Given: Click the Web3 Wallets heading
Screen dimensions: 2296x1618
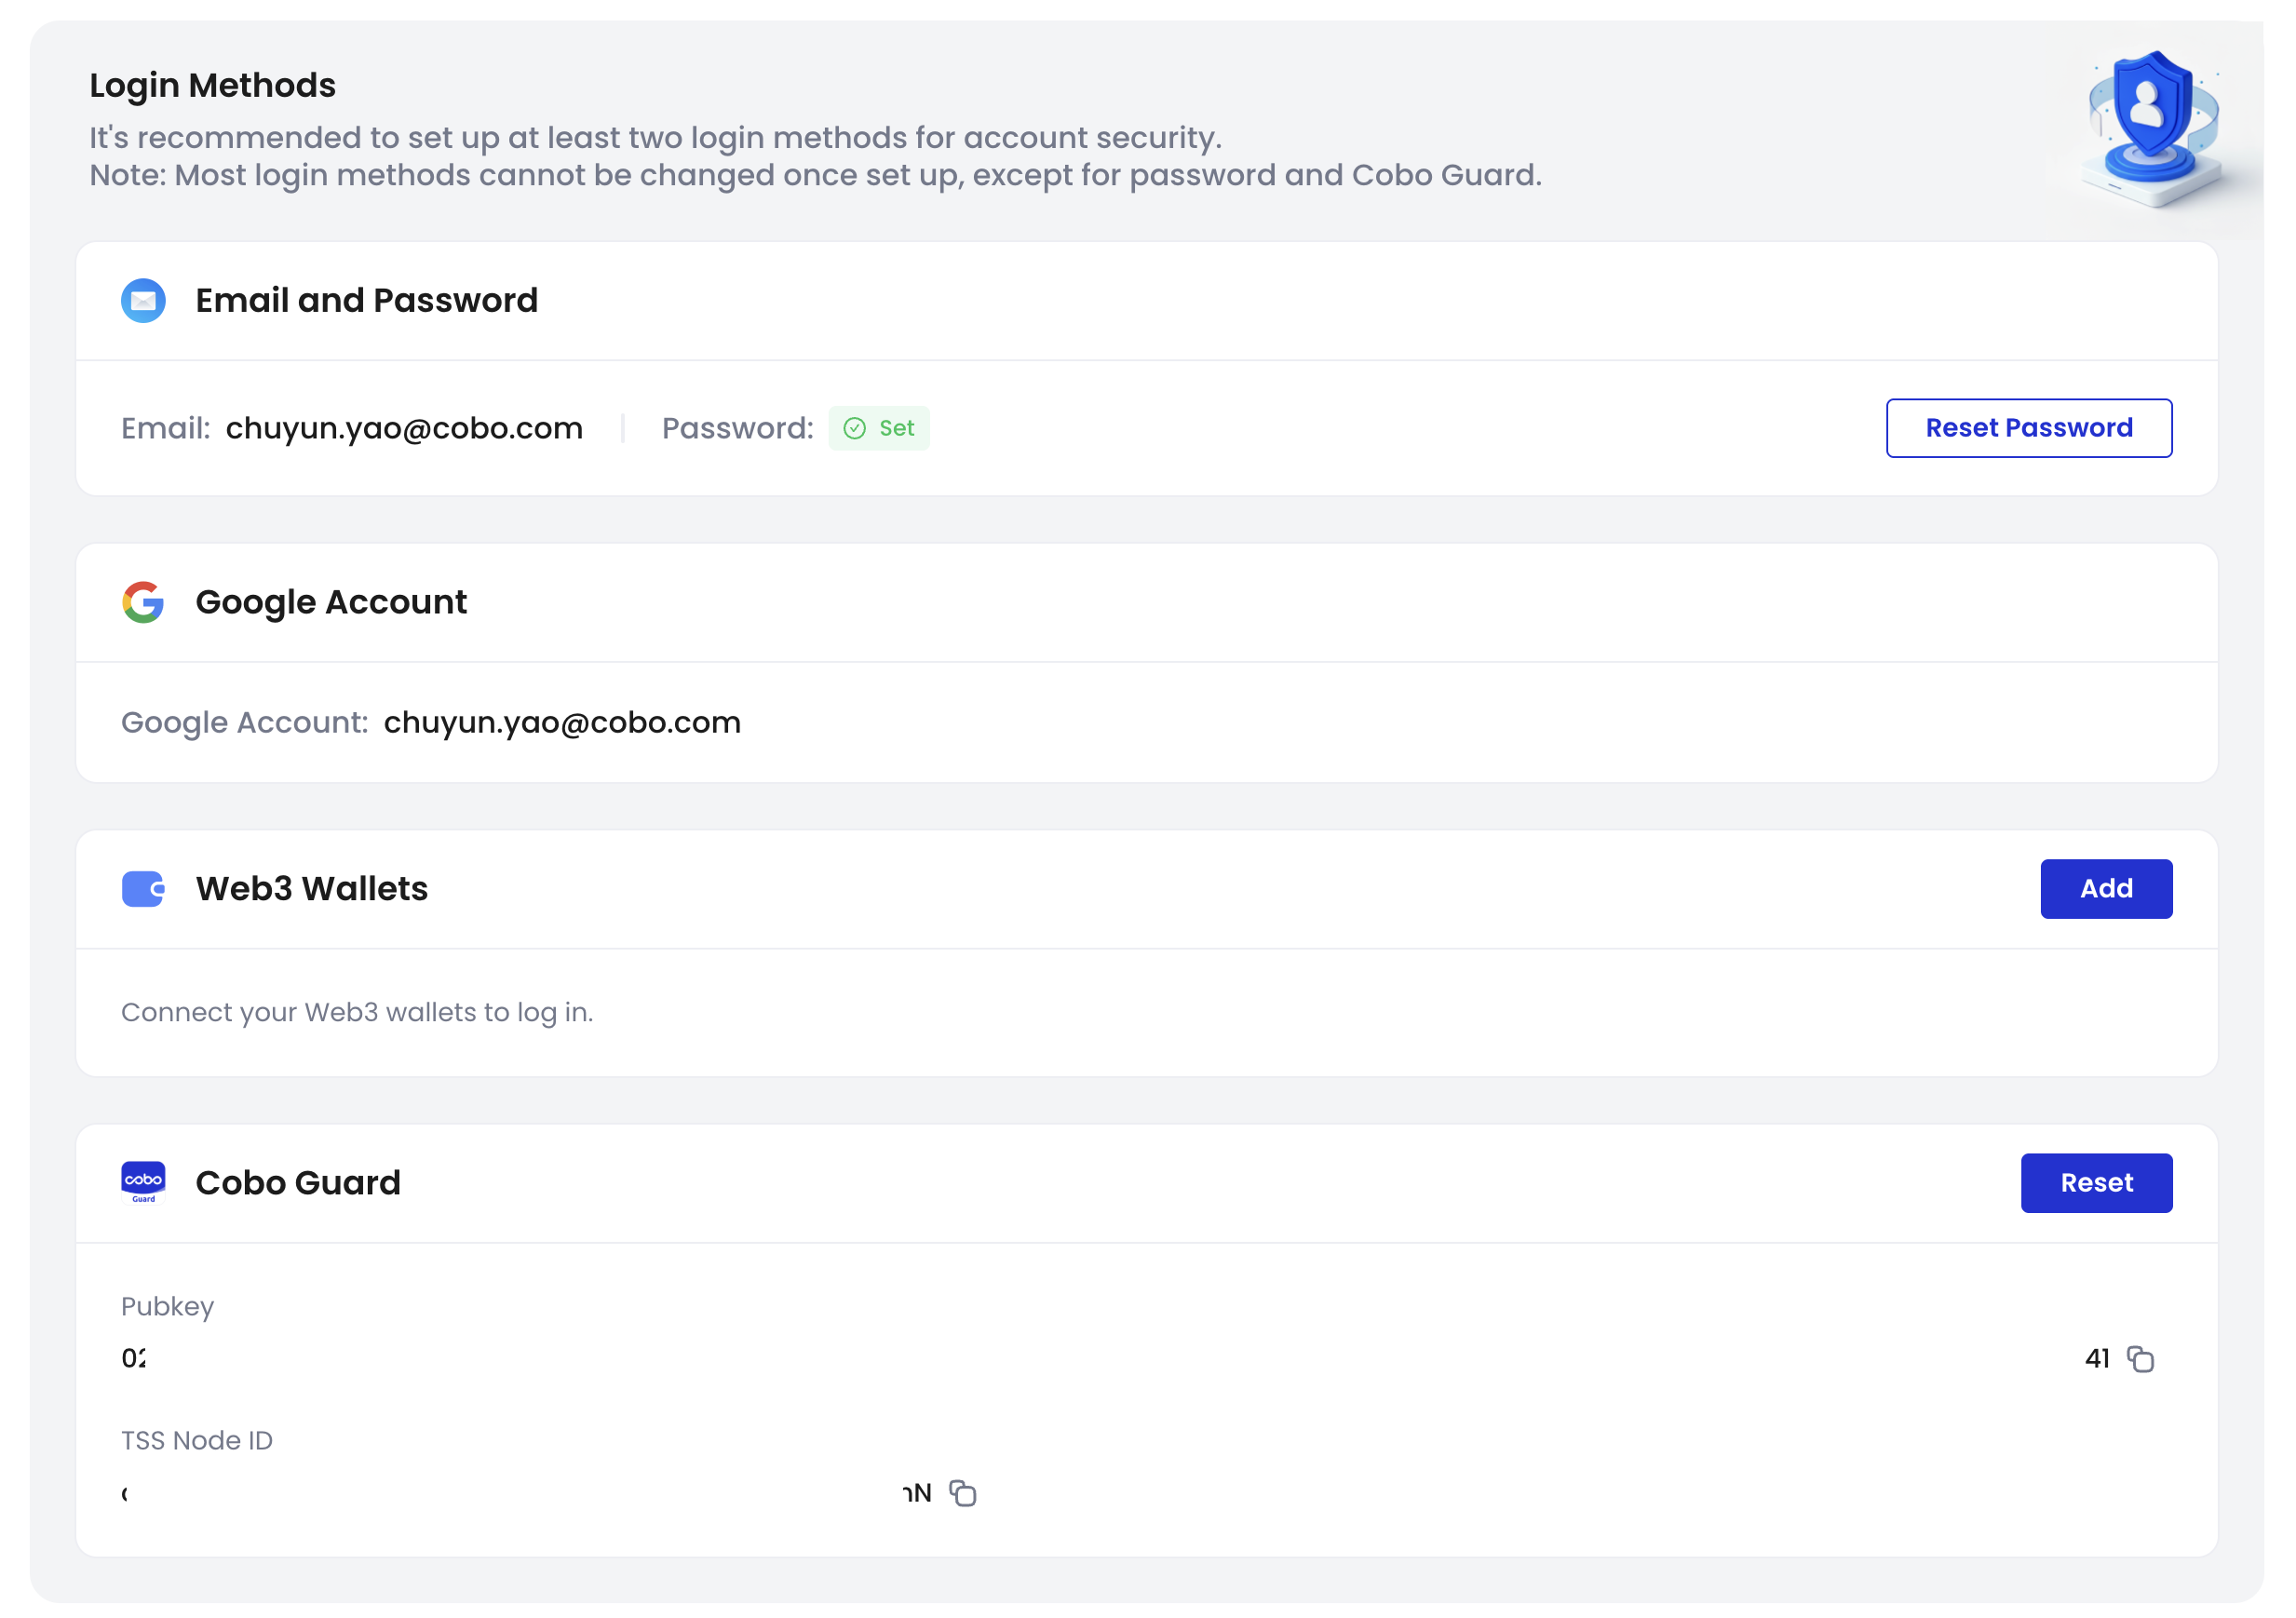Looking at the screenshot, I should 311,888.
